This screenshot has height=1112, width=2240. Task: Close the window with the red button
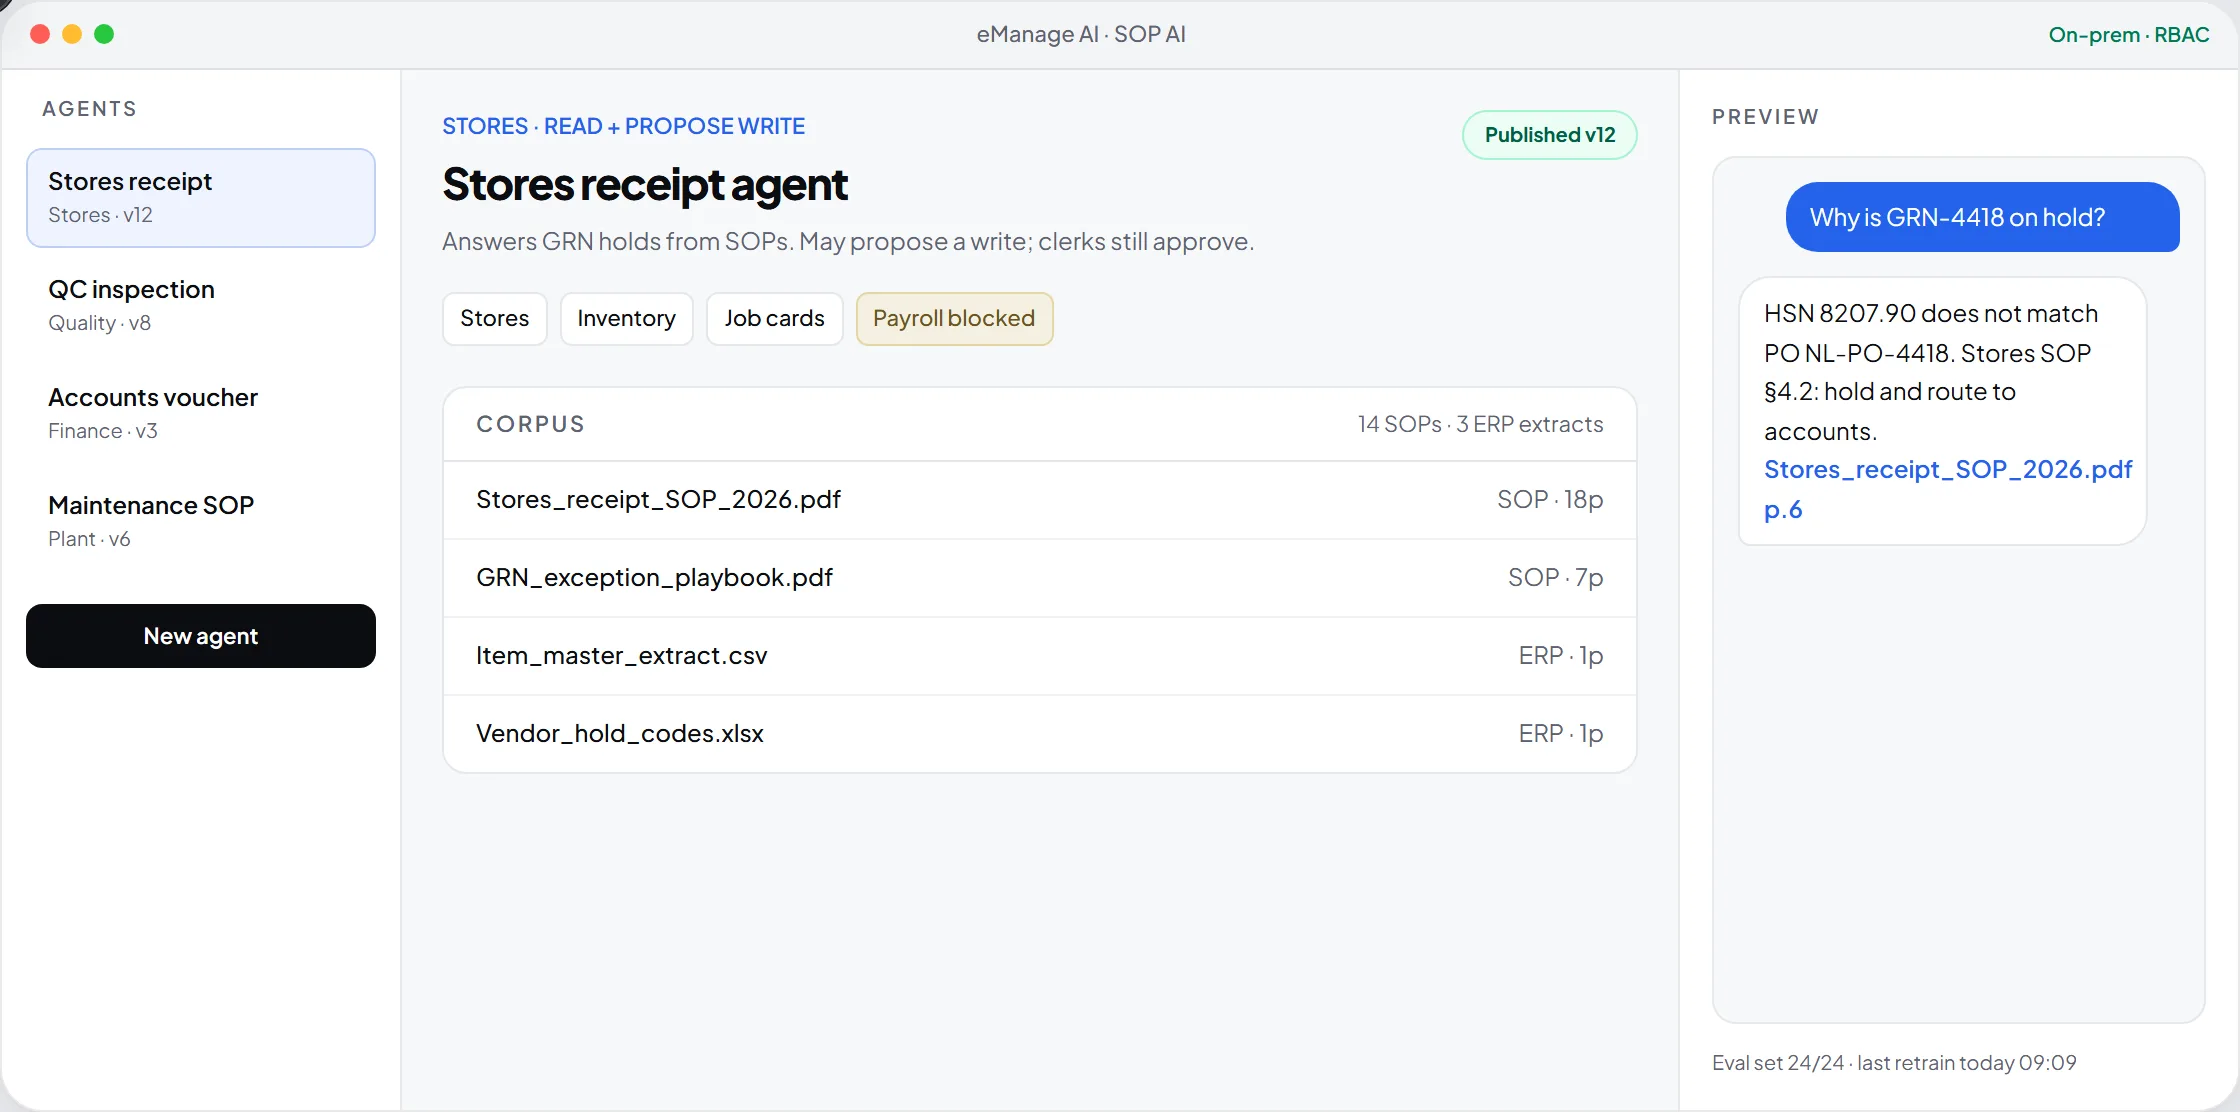(x=40, y=34)
